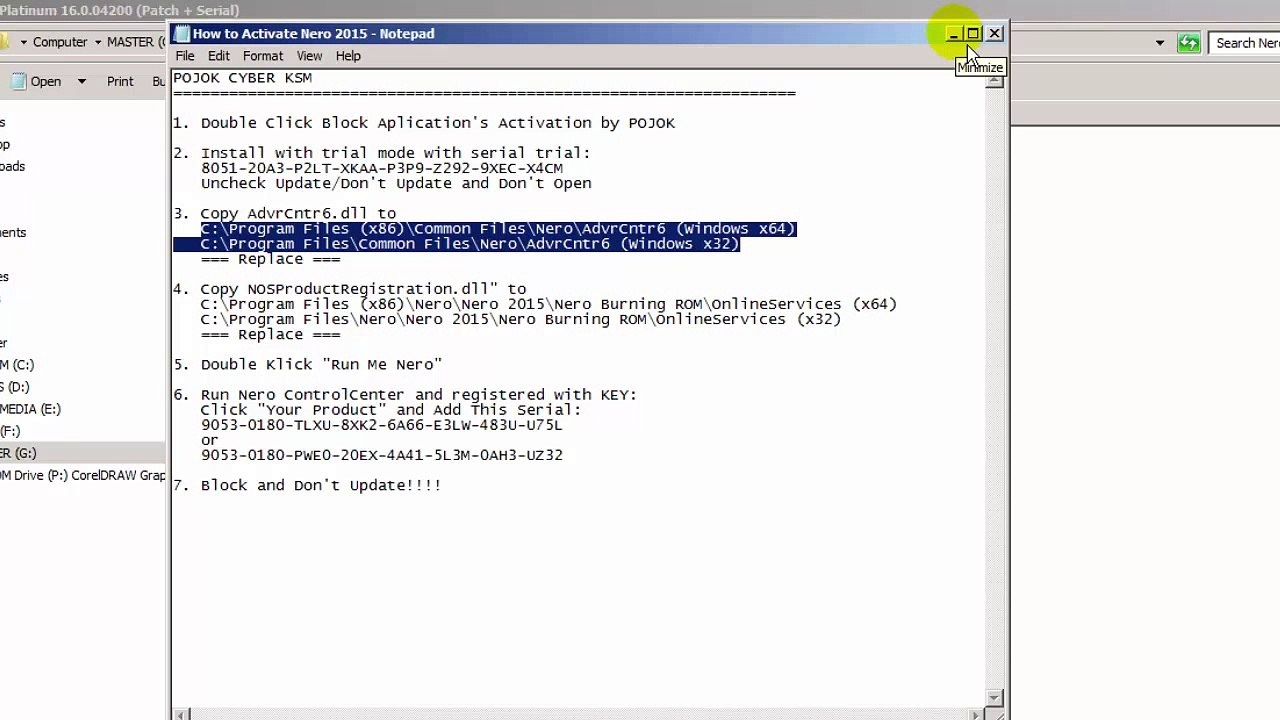
Task: Click the highlighted AdvrCntr6 (Windows x32) path line
Action: pyautogui.click(x=470, y=244)
